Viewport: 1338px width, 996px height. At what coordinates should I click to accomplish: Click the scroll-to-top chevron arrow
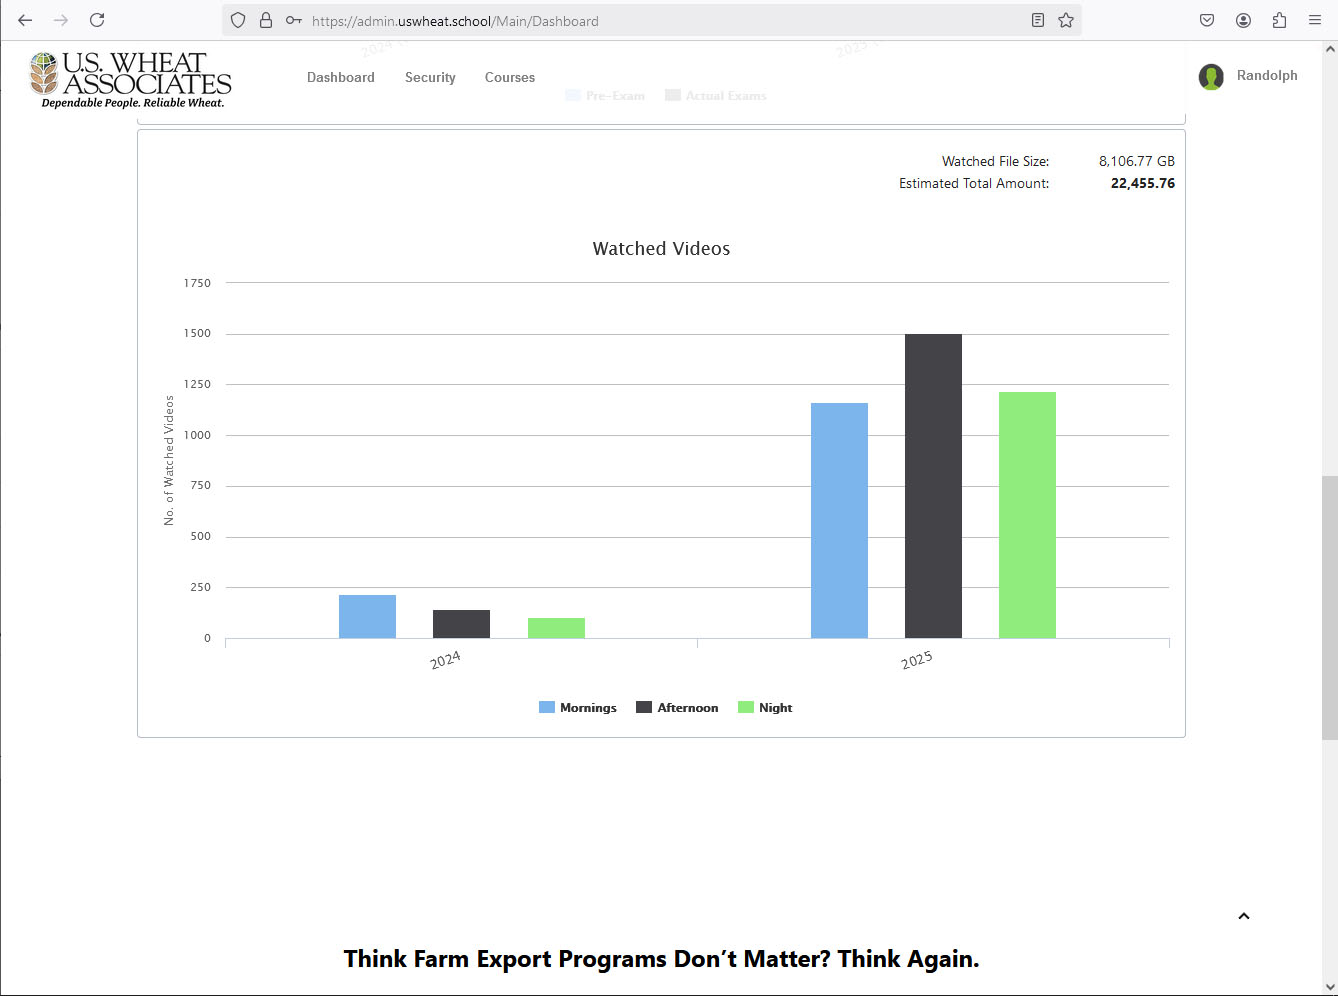pos(1244,916)
